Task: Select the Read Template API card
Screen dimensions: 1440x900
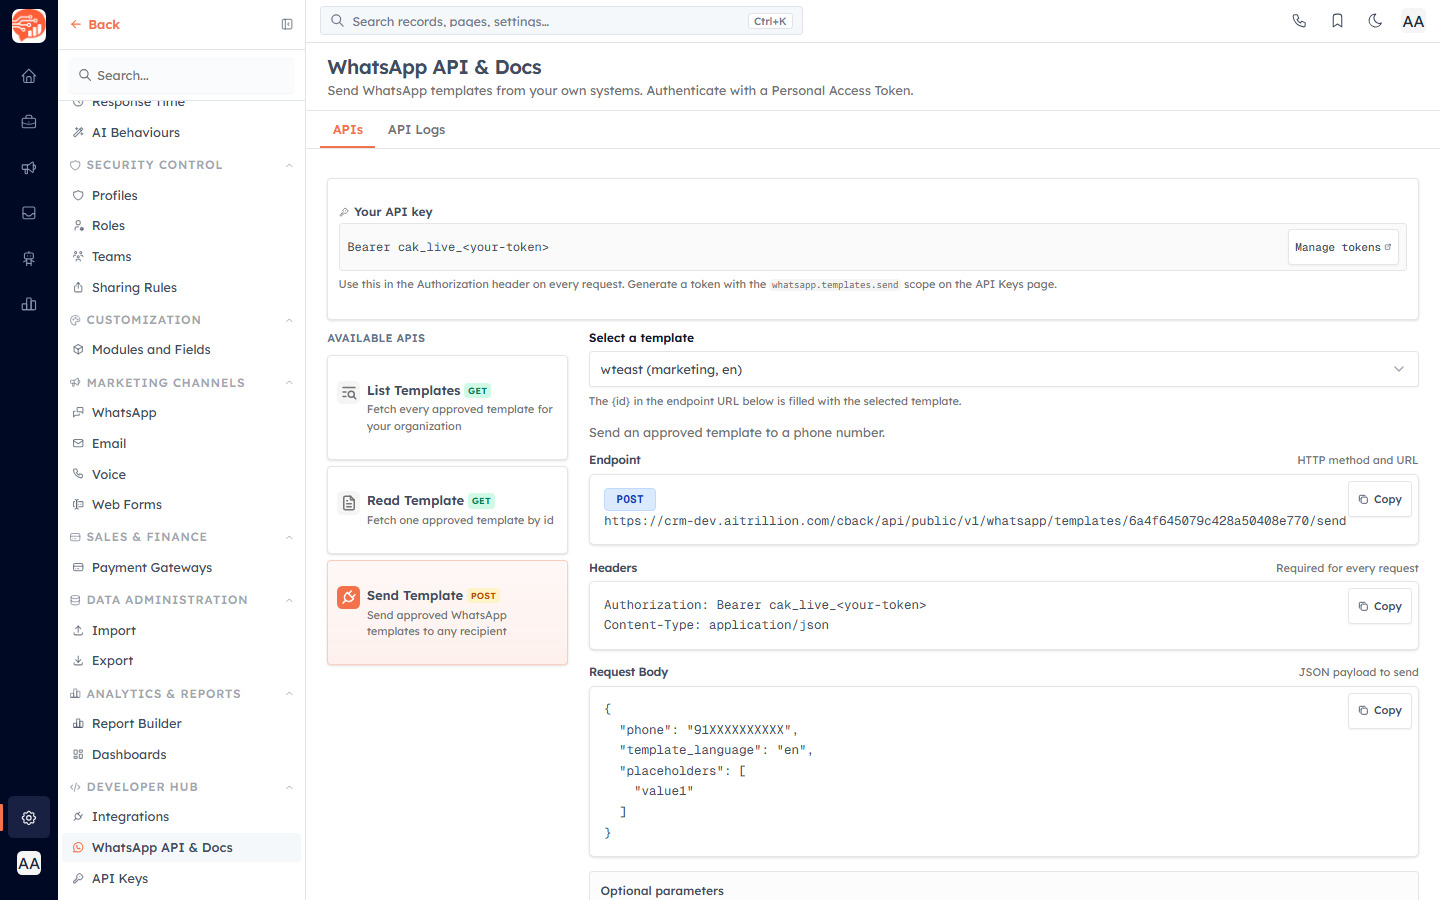Action: [447, 510]
